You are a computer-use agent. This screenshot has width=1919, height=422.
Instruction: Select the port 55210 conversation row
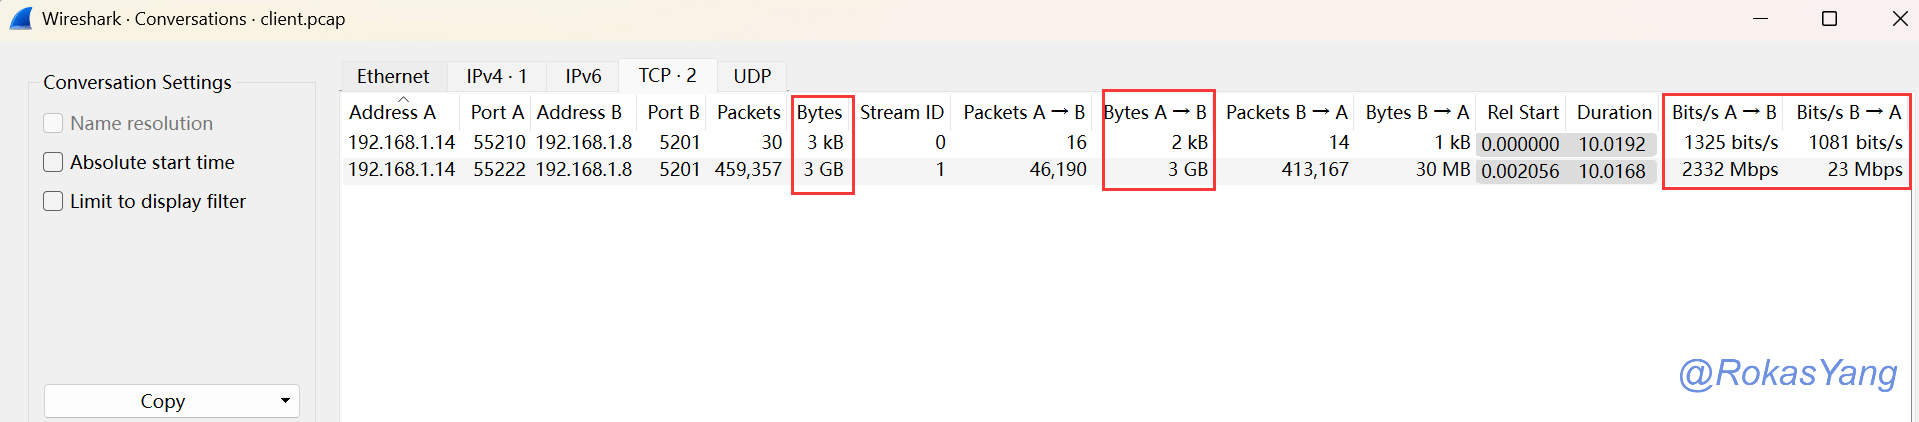499,142
